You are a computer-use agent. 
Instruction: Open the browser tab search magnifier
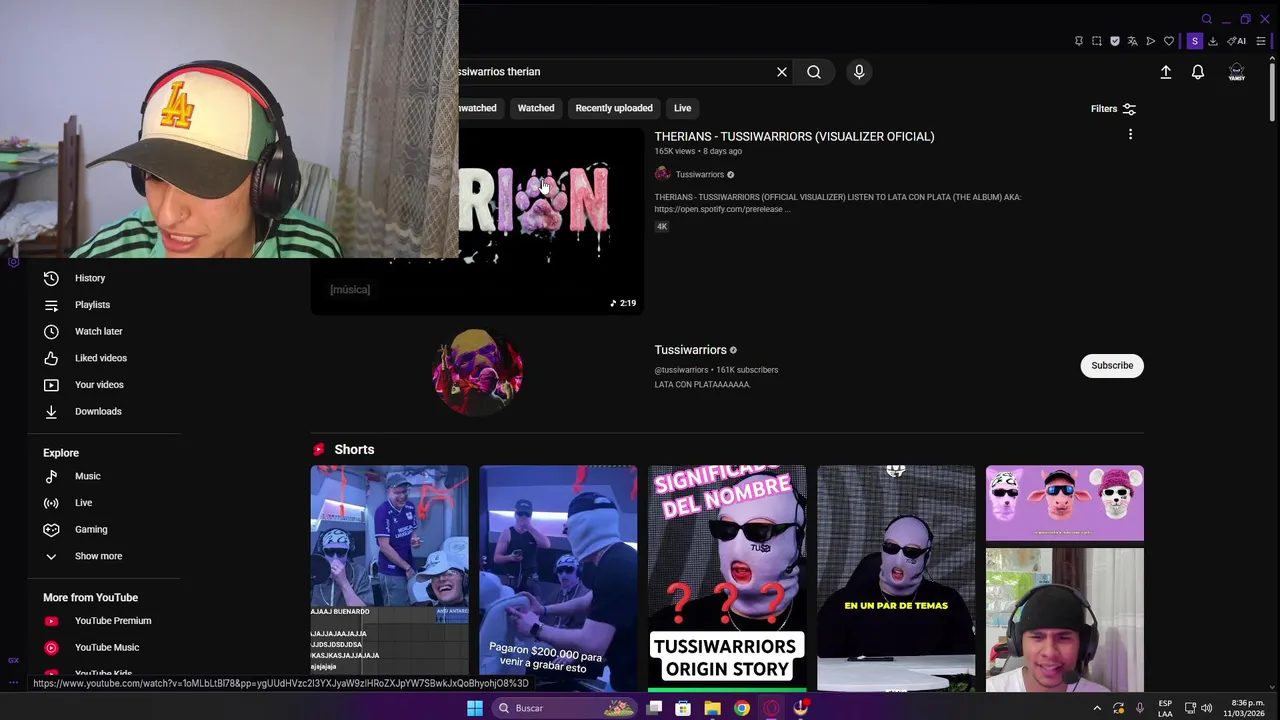coord(1207,19)
